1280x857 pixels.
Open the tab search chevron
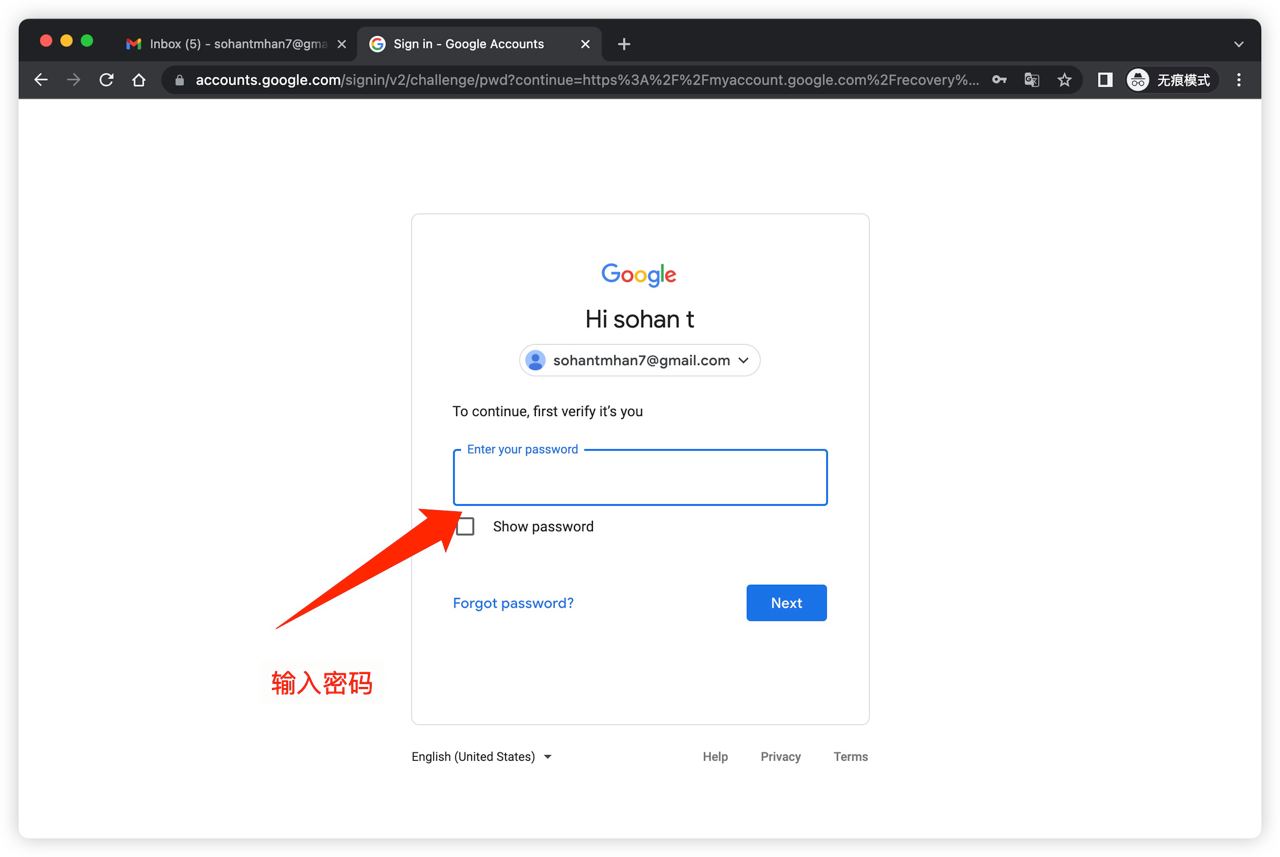pyautogui.click(x=1239, y=44)
